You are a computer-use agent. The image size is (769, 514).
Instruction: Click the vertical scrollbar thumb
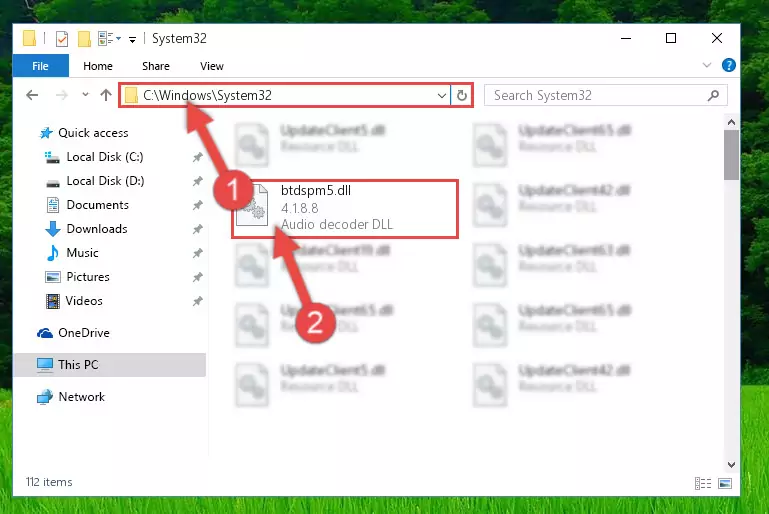[731, 155]
